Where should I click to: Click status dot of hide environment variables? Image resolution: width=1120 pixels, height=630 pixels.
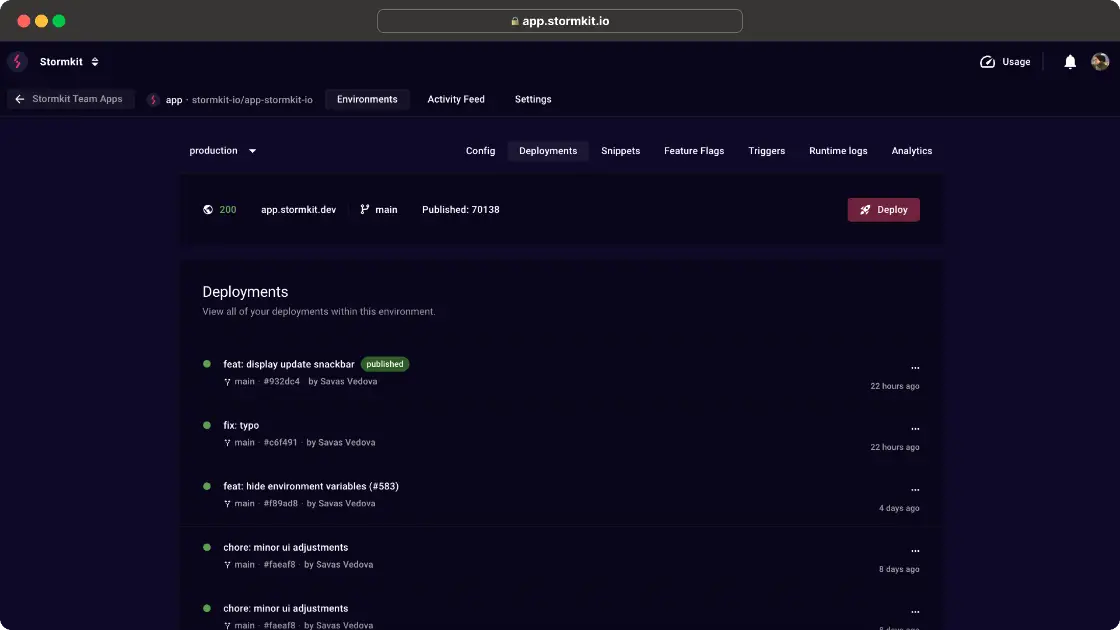tap(207, 486)
